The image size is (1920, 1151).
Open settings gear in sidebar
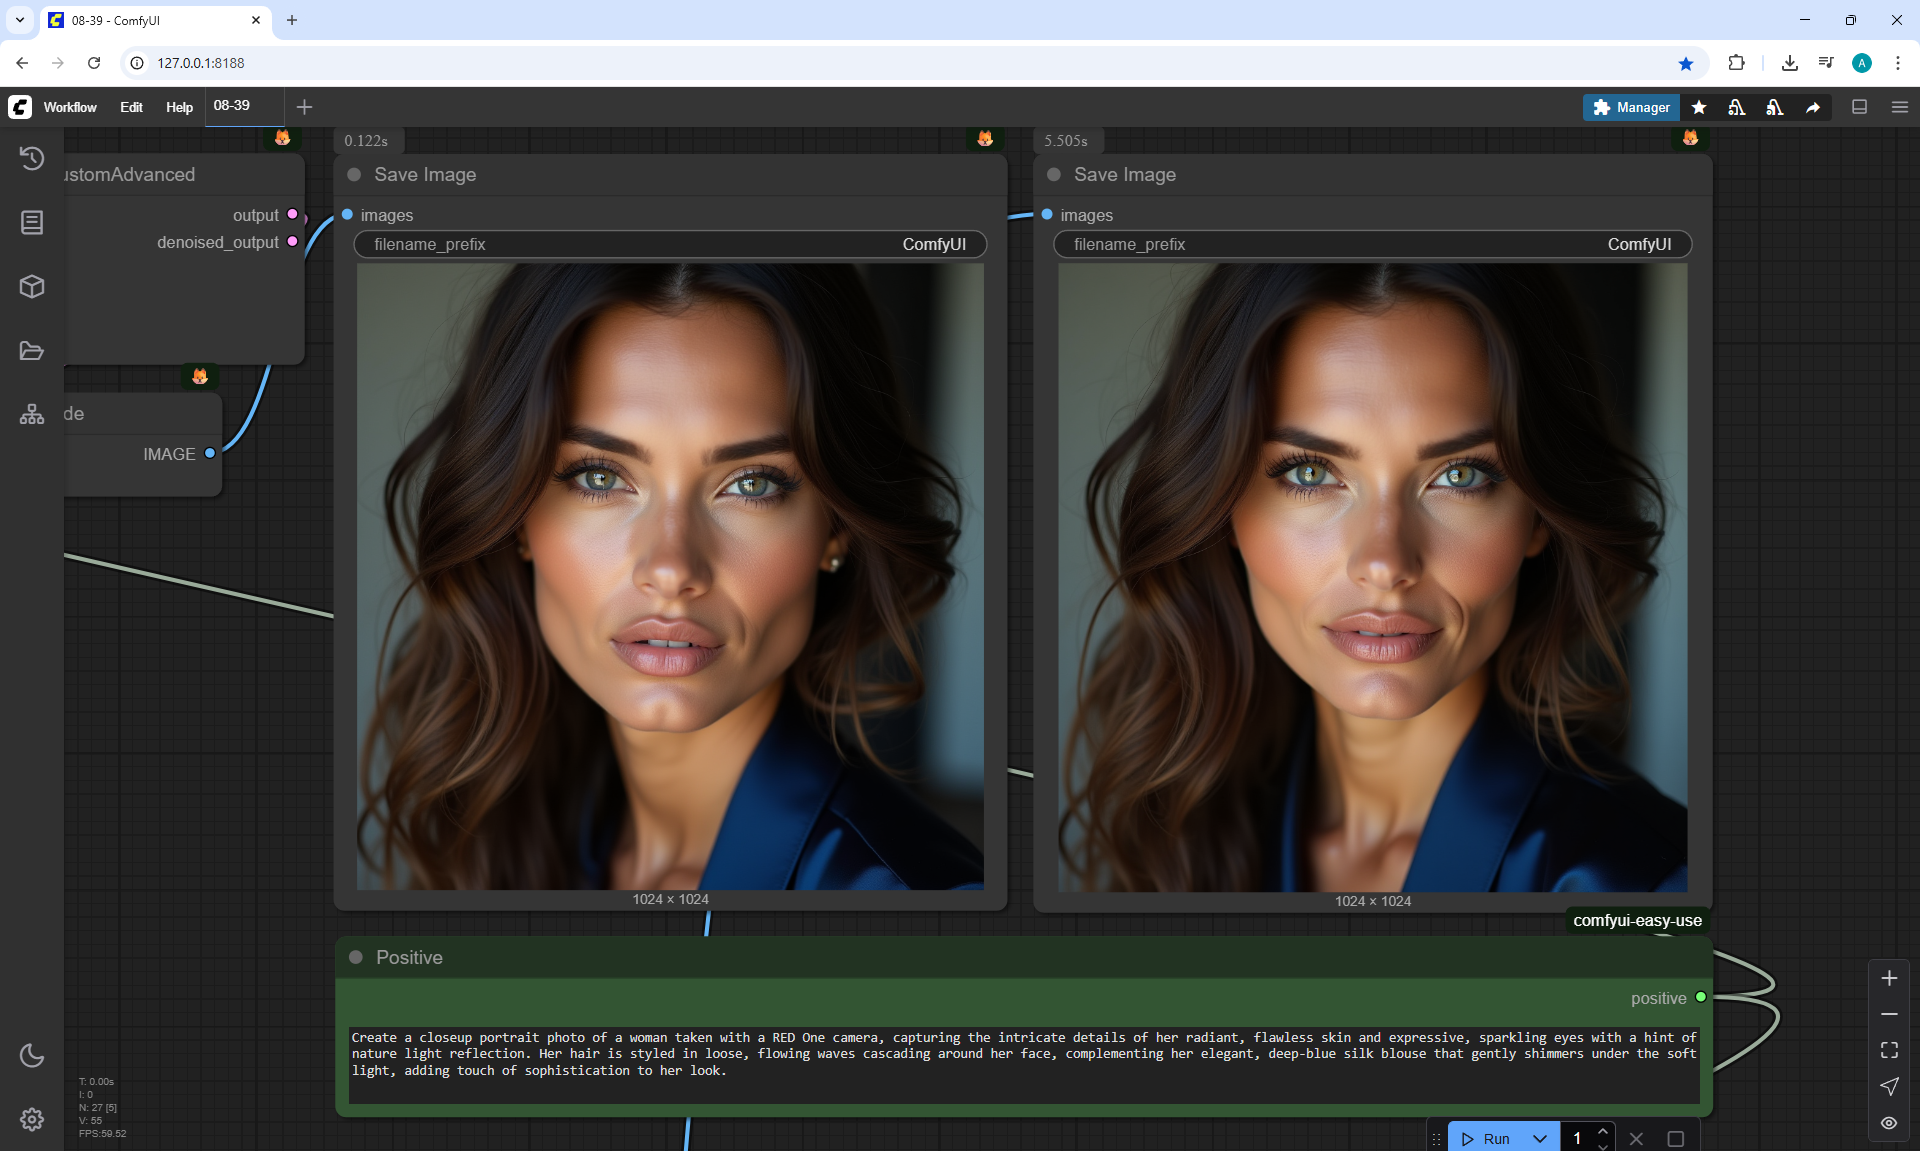pyautogui.click(x=32, y=1119)
